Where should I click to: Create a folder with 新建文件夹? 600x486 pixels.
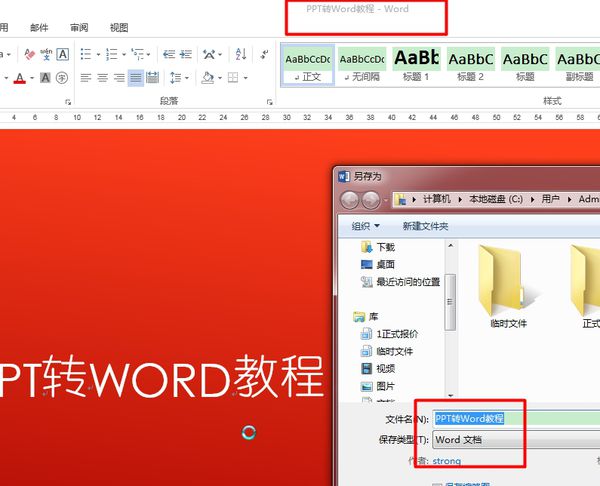coord(425,226)
